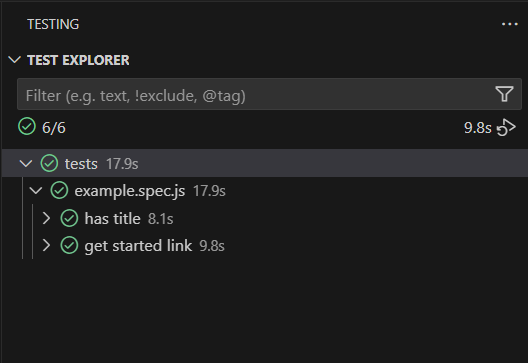Expand the has title test
528x363 pixels.
click(x=46, y=218)
